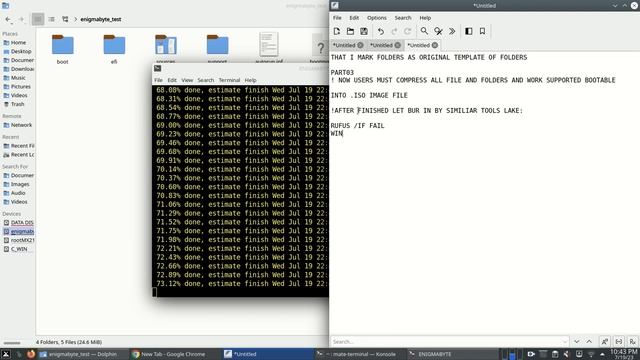Open the Search menu in text editor
This screenshot has width=640, height=360.
coord(403,18)
